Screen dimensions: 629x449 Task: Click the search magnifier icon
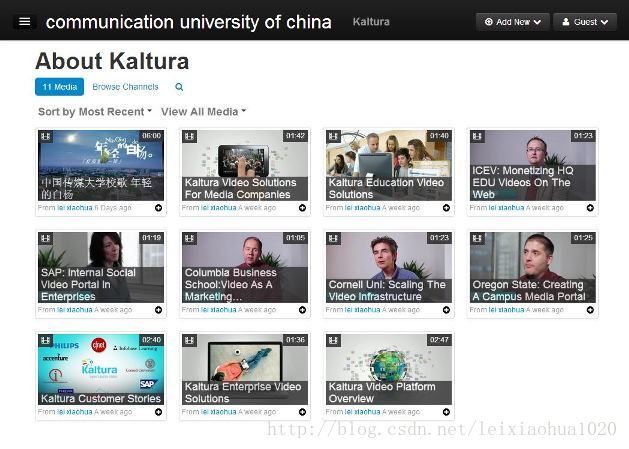179,87
